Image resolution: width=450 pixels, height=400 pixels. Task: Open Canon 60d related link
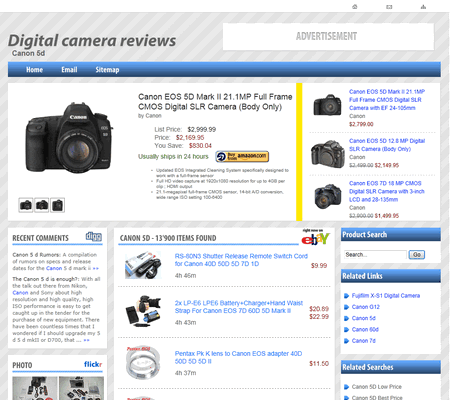click(x=365, y=330)
